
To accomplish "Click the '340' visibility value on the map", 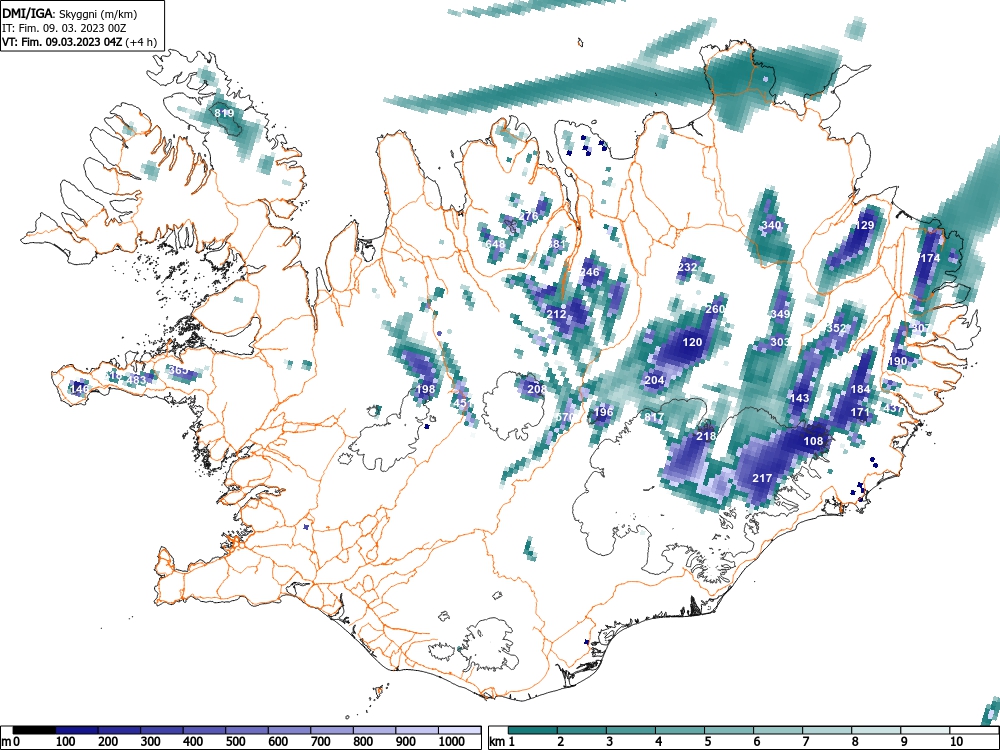I will pyautogui.click(x=771, y=225).
